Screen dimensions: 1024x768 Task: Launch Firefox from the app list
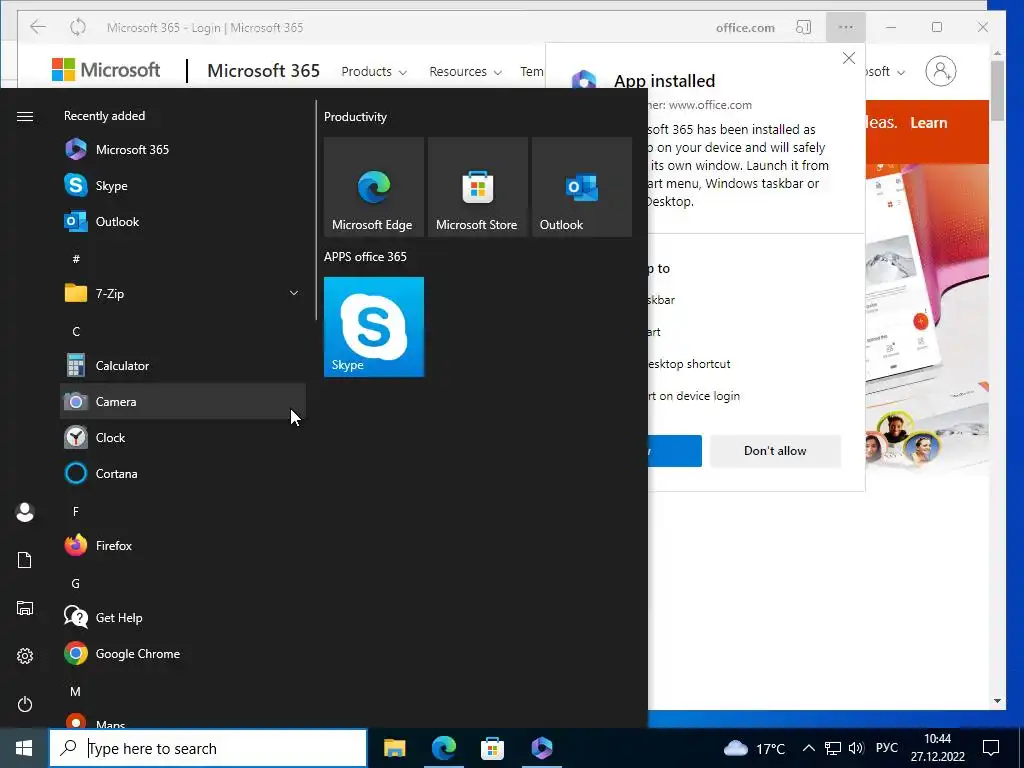pyautogui.click(x=183, y=545)
